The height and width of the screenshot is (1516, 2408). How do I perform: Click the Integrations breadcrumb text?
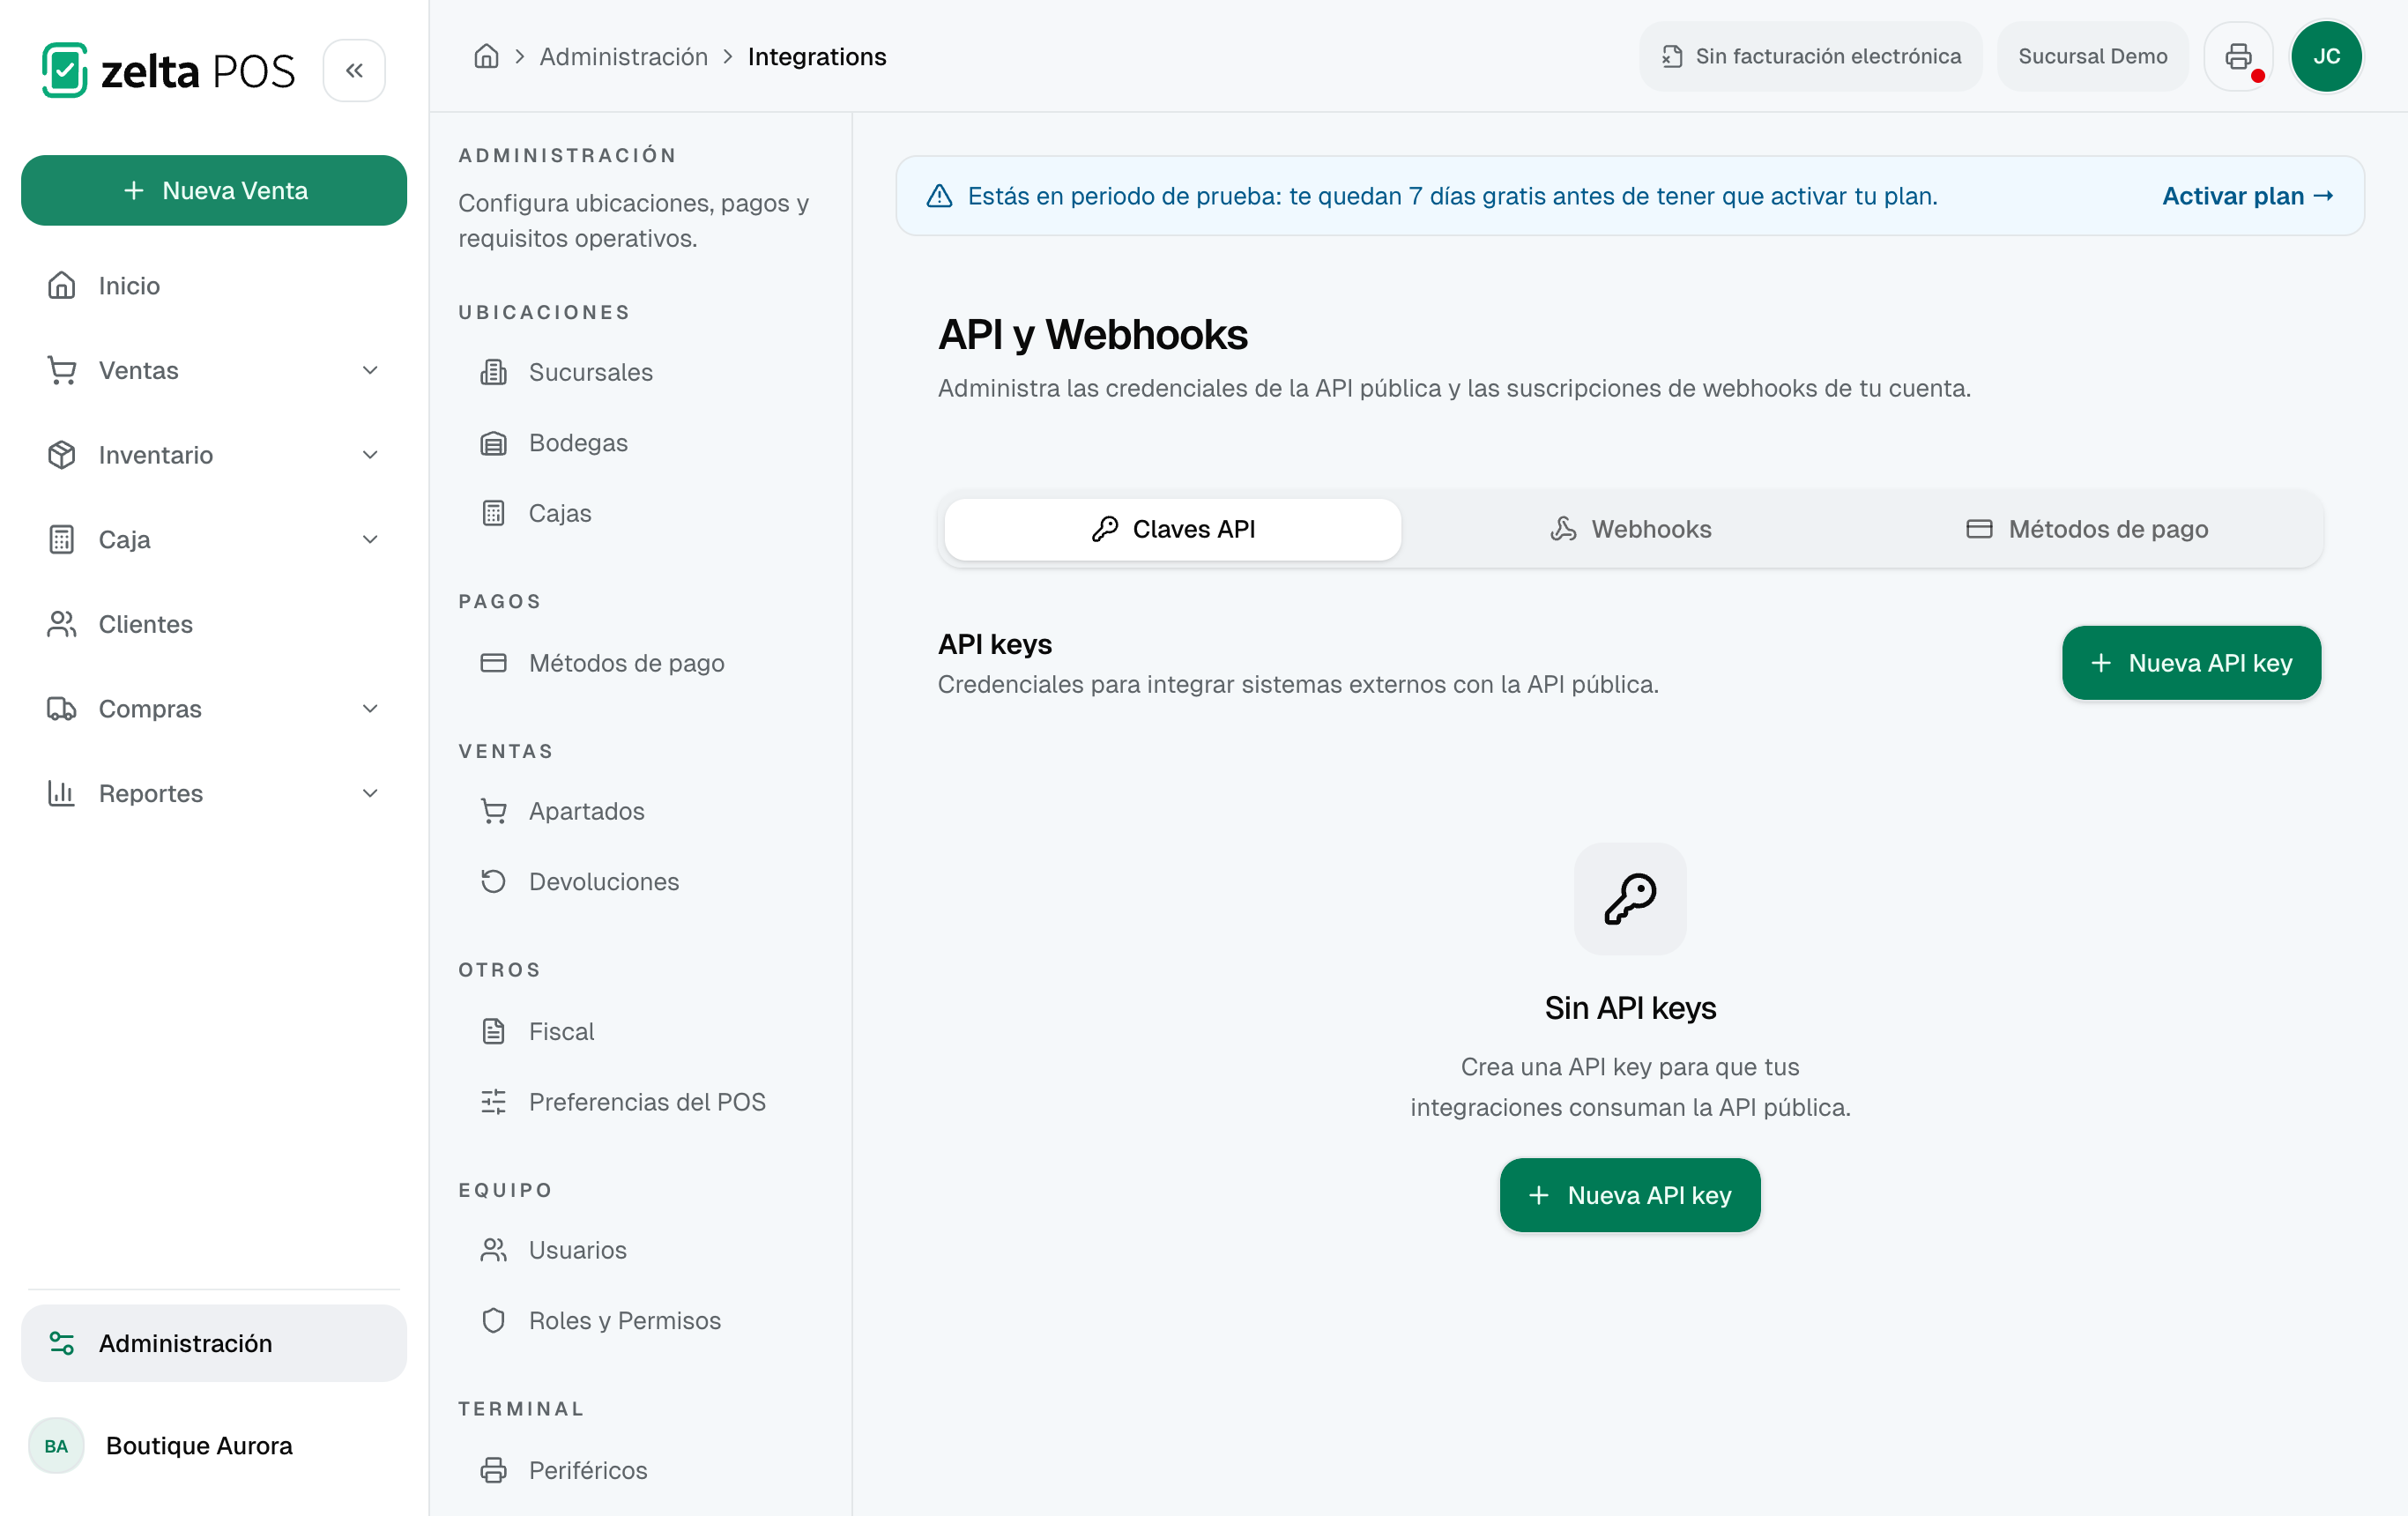click(x=817, y=56)
